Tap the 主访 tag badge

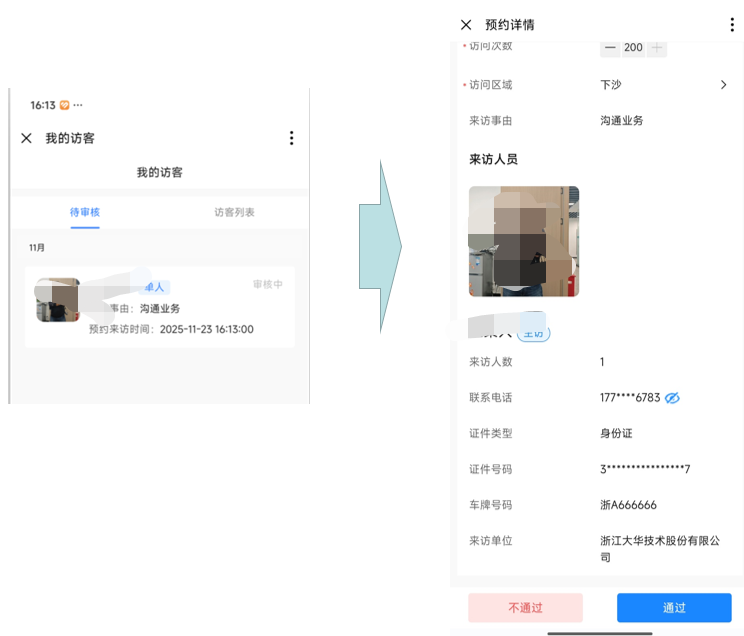click(534, 334)
